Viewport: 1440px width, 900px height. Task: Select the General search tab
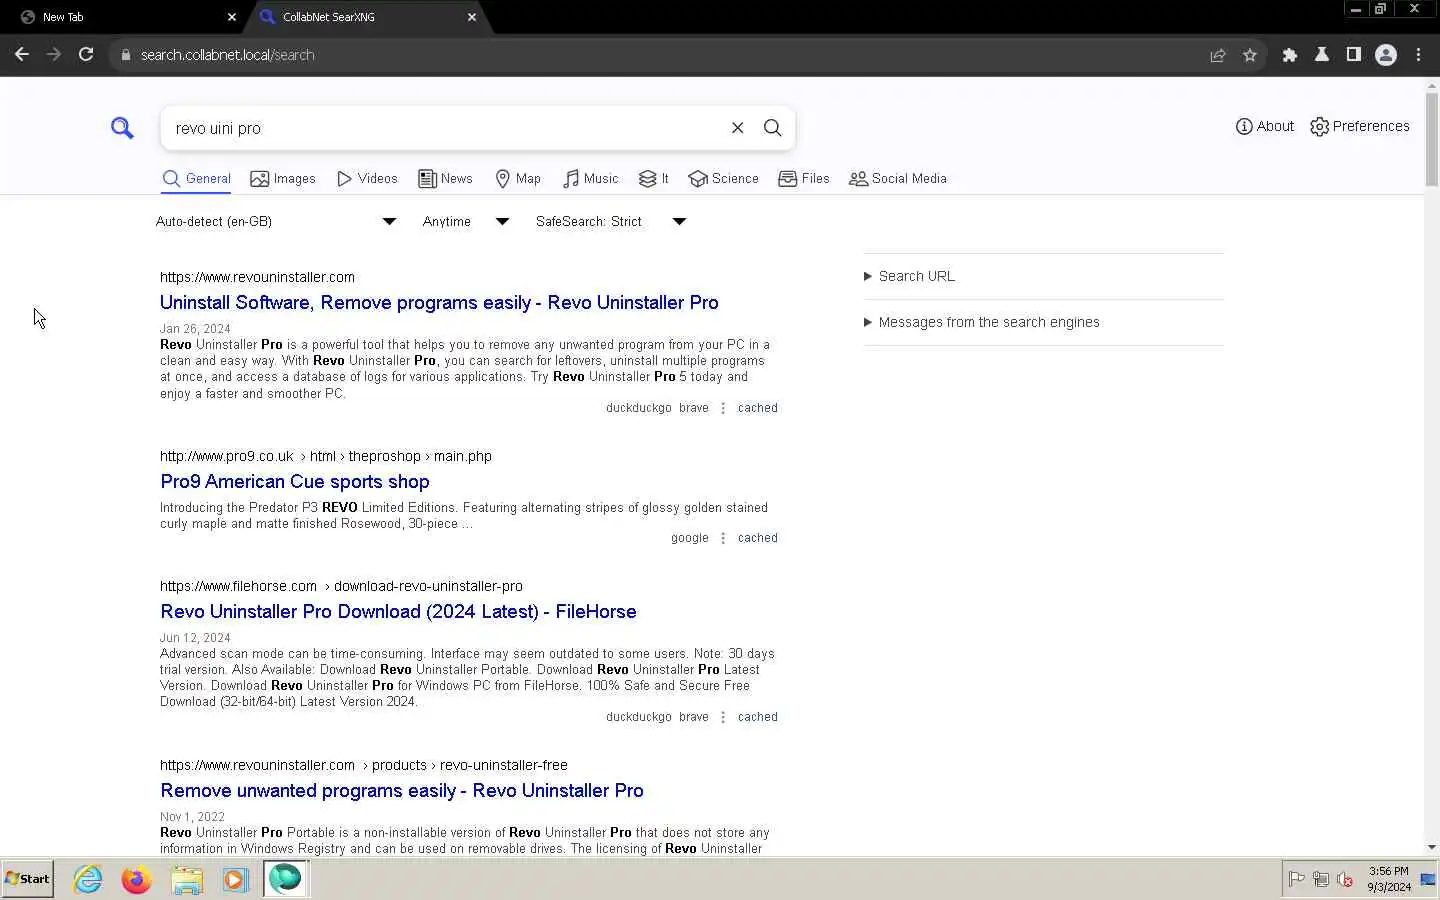tap(196, 179)
